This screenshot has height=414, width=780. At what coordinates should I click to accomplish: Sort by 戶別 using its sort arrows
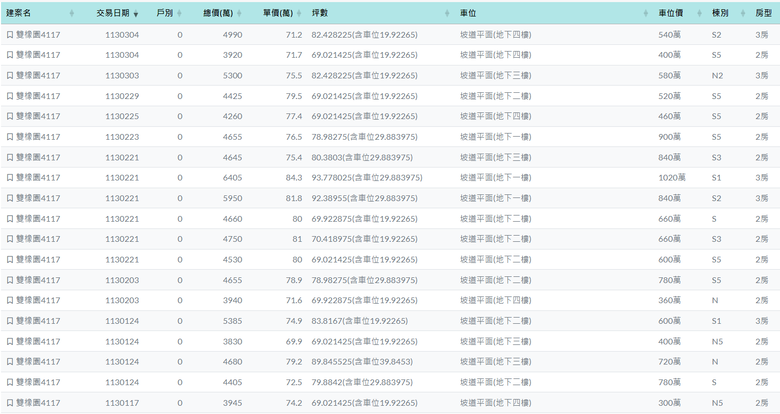click(179, 13)
